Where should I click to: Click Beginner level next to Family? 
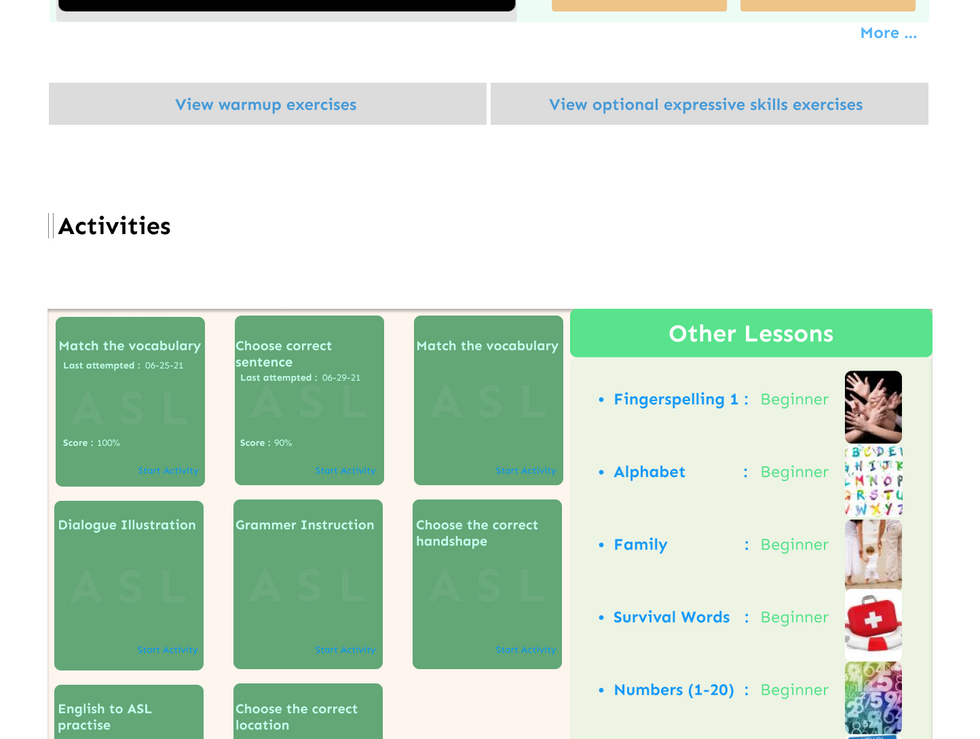(794, 545)
